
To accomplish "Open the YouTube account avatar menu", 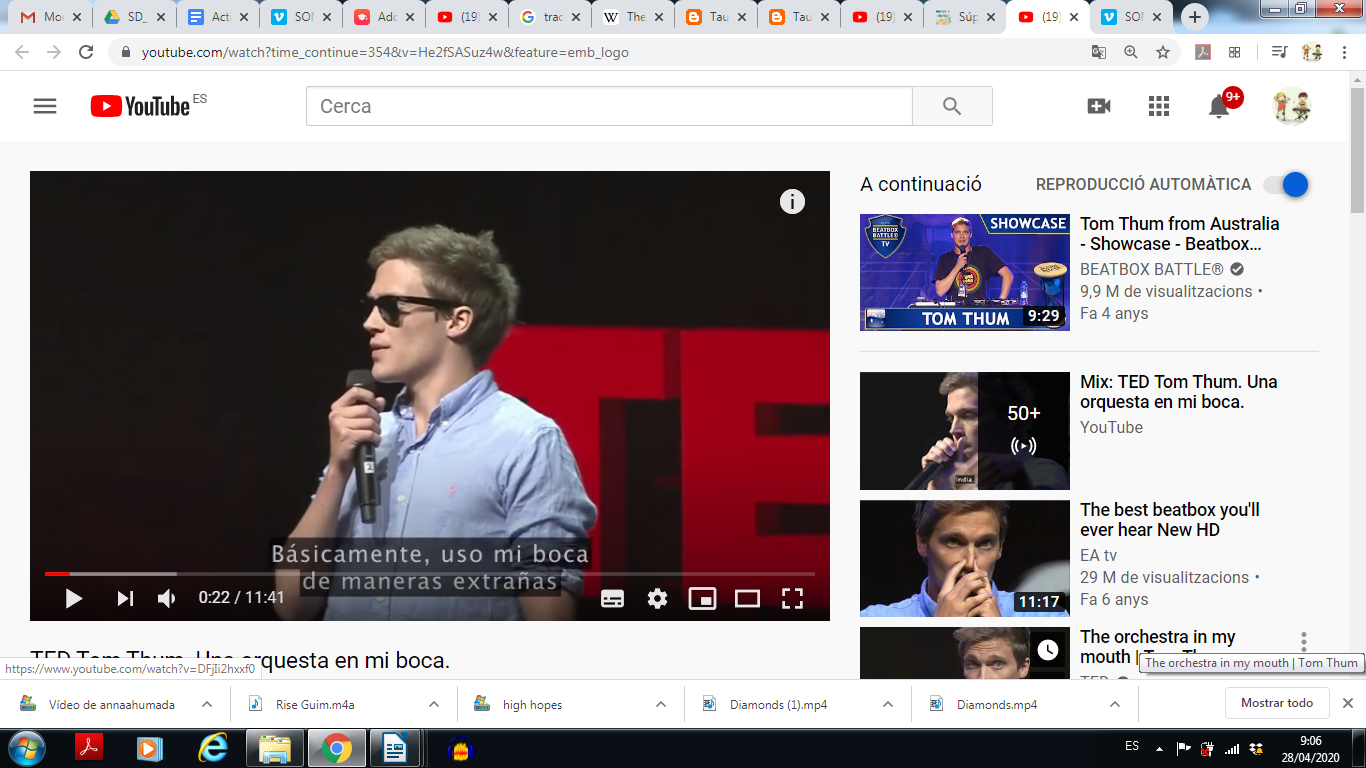I will coord(1292,106).
